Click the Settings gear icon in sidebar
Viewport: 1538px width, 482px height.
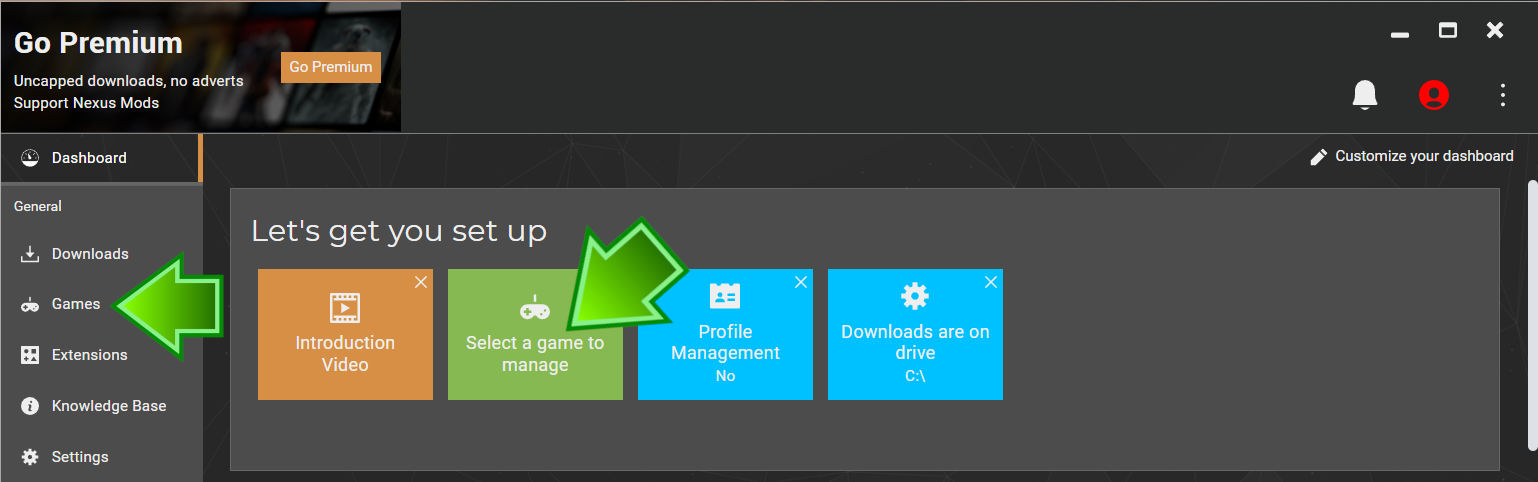click(x=30, y=457)
